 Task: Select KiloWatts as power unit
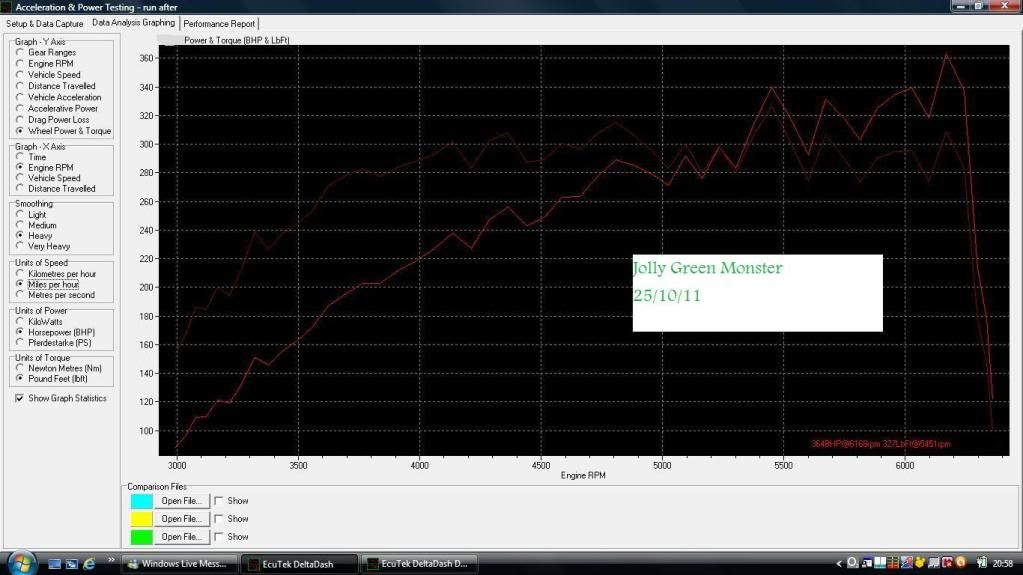(20, 321)
